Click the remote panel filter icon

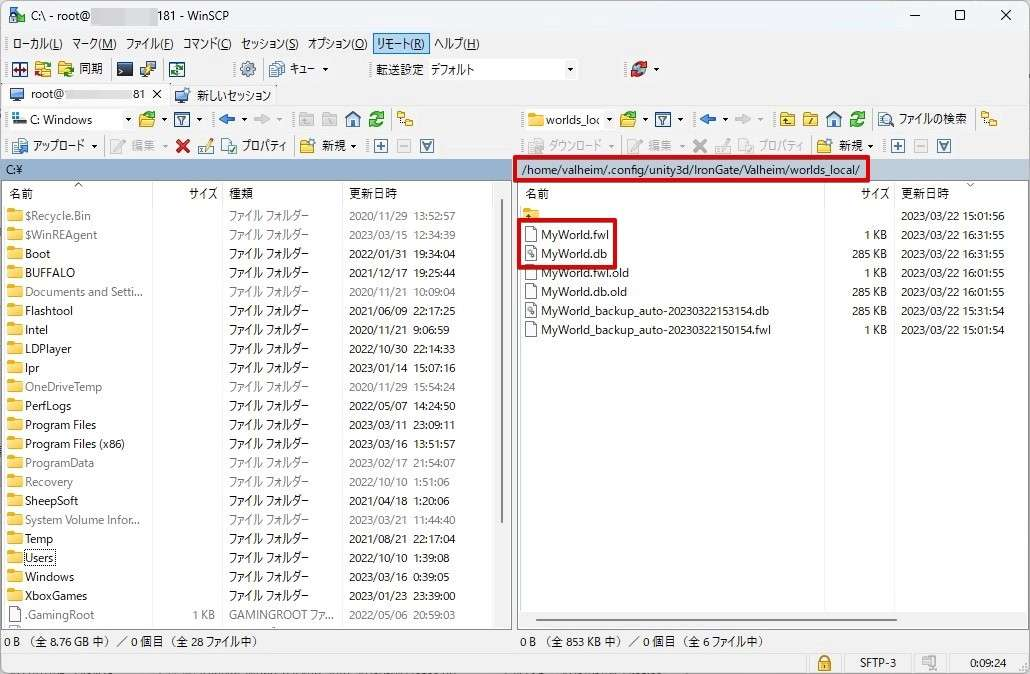point(663,120)
